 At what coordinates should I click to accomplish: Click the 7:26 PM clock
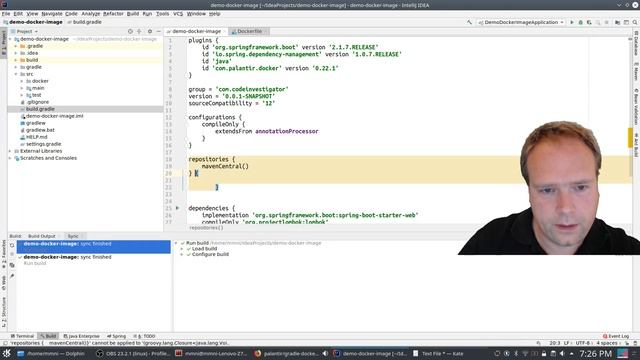(596, 353)
